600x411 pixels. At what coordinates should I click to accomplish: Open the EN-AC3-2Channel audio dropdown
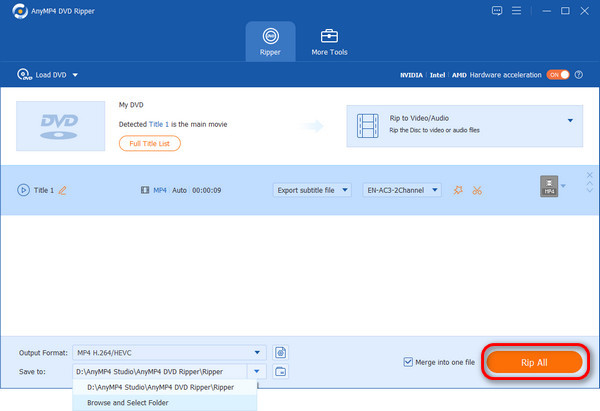pos(401,190)
